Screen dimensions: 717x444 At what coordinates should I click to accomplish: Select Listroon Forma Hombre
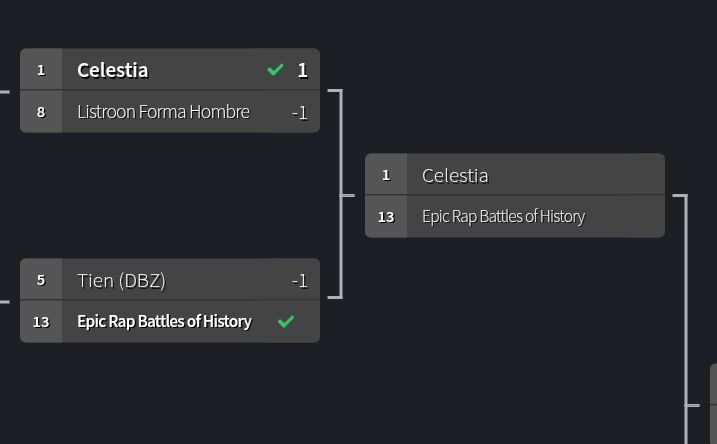coord(163,112)
